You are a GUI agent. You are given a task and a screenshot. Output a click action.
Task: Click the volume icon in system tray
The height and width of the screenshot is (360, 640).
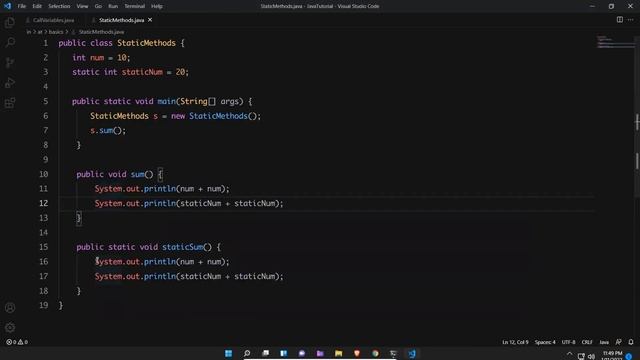coord(591,356)
